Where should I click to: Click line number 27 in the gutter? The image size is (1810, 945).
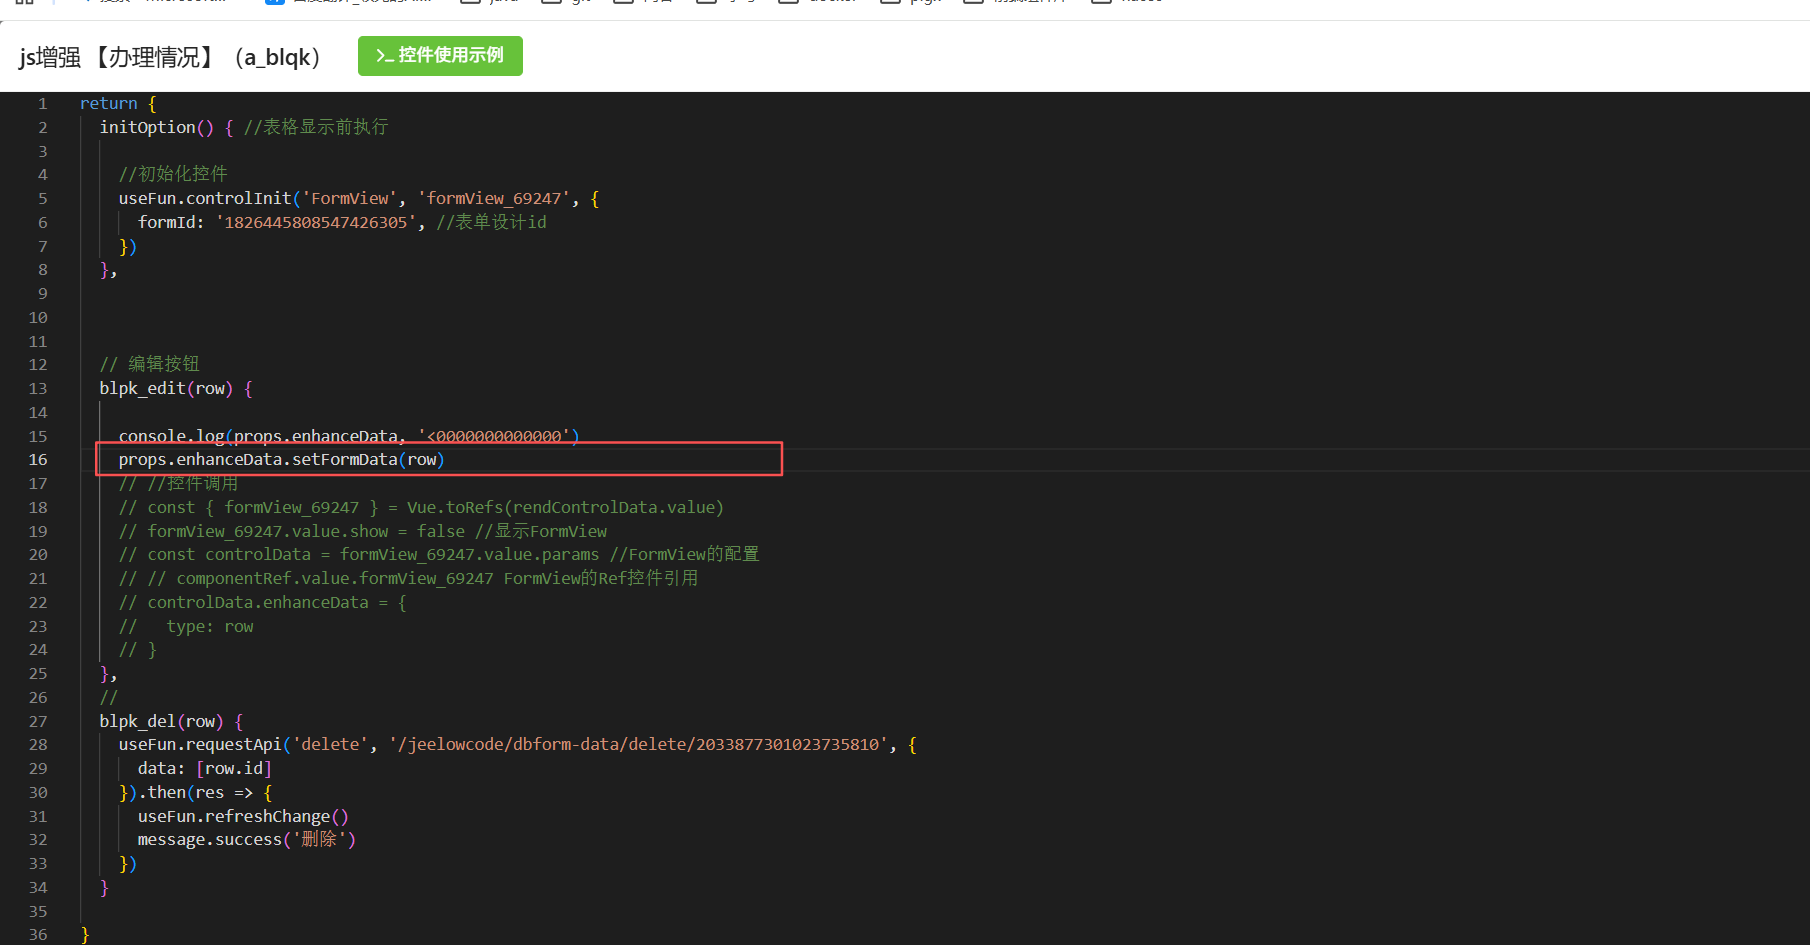[38, 722]
